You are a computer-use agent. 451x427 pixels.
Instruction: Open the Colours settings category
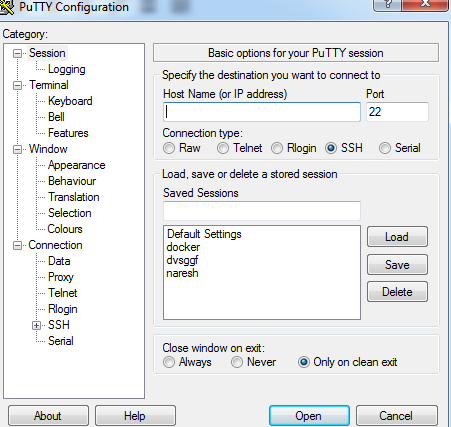[x=65, y=229]
